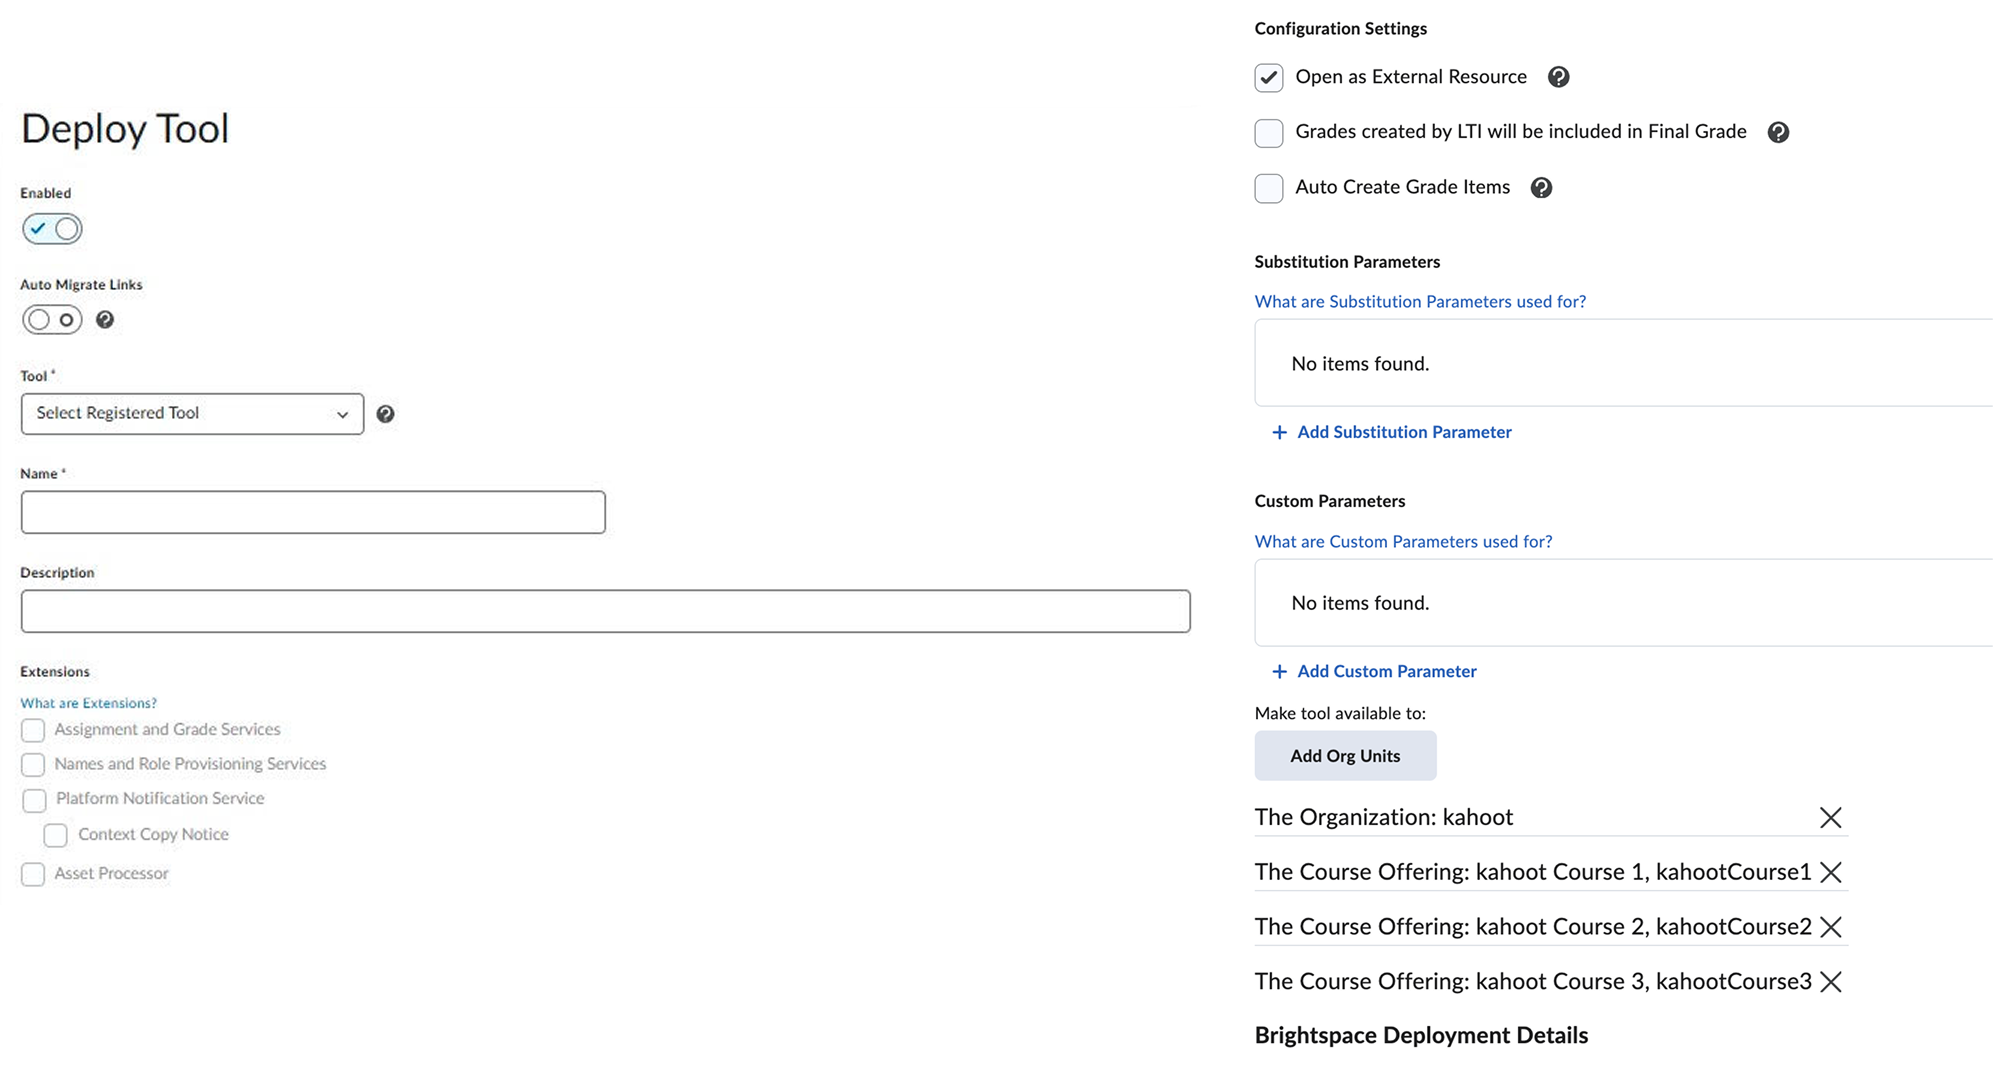Click help icon beside Auto Migrate Links

click(x=105, y=320)
